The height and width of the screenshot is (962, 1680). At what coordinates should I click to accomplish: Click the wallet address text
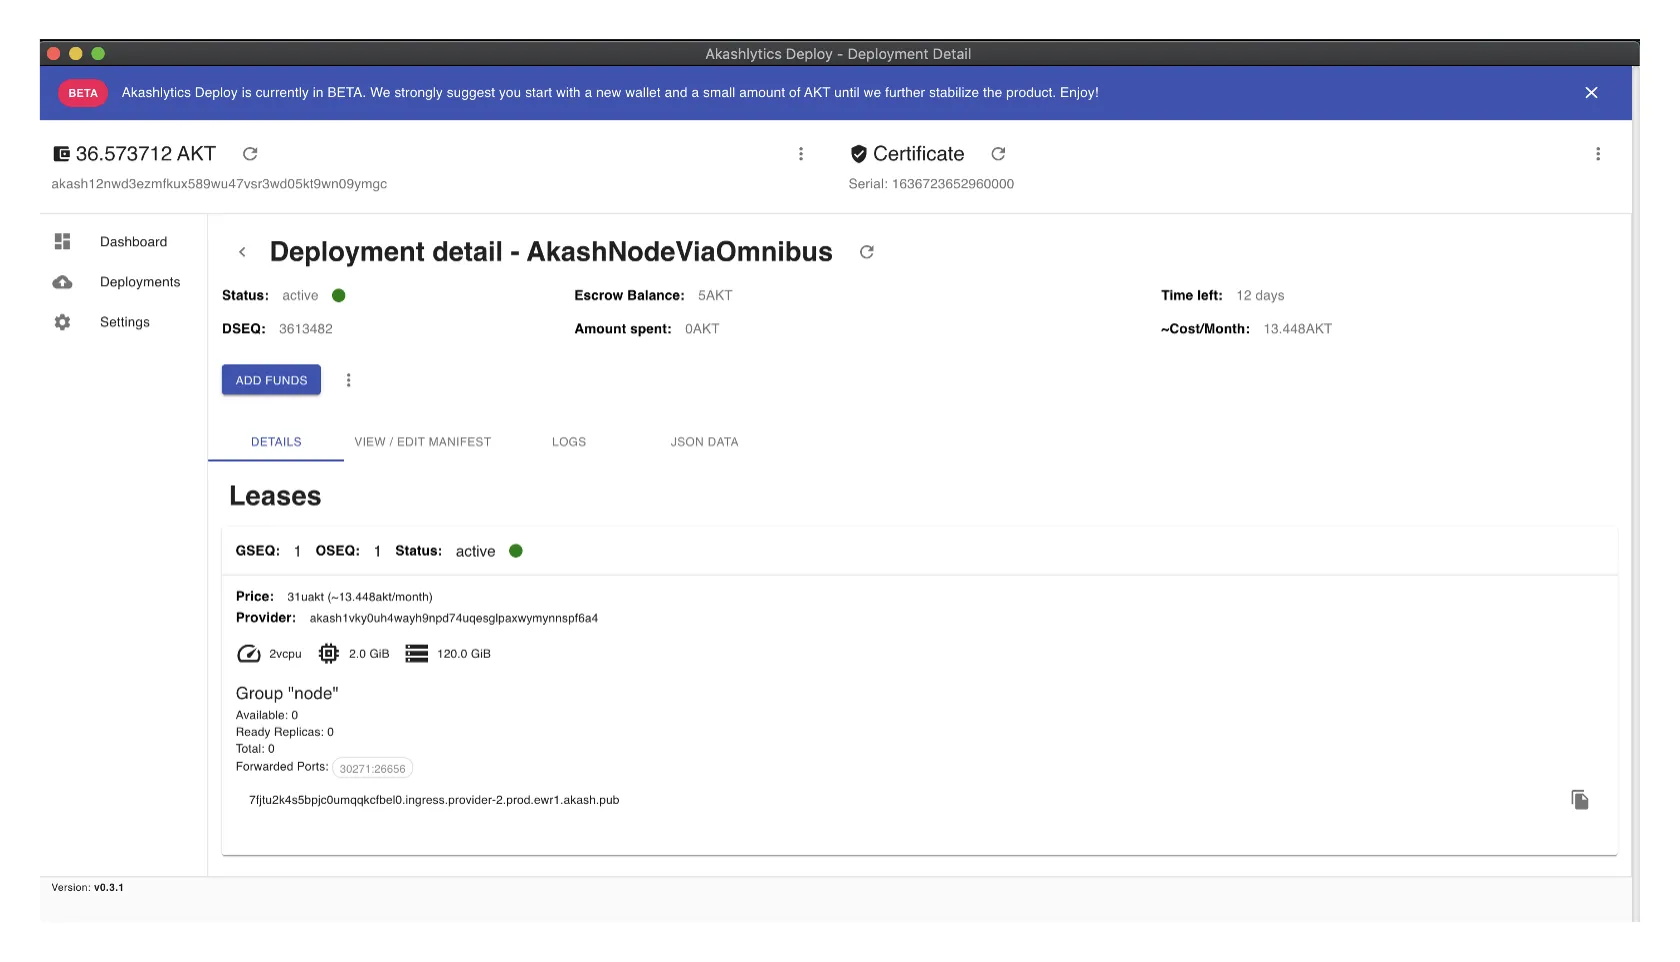(219, 184)
